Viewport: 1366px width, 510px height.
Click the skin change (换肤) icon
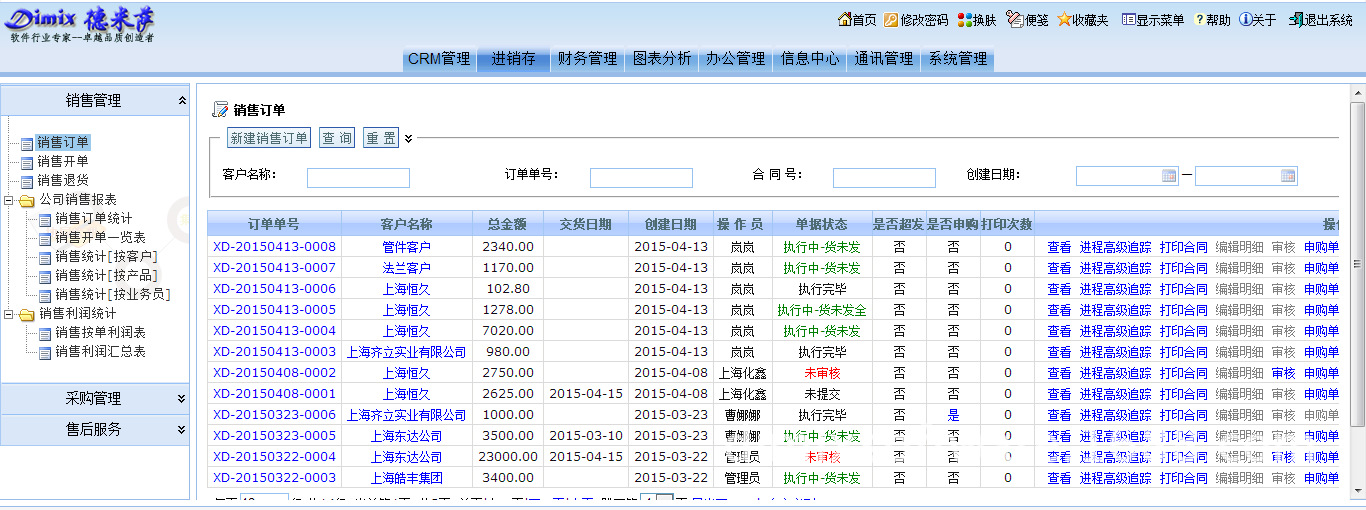coord(964,20)
